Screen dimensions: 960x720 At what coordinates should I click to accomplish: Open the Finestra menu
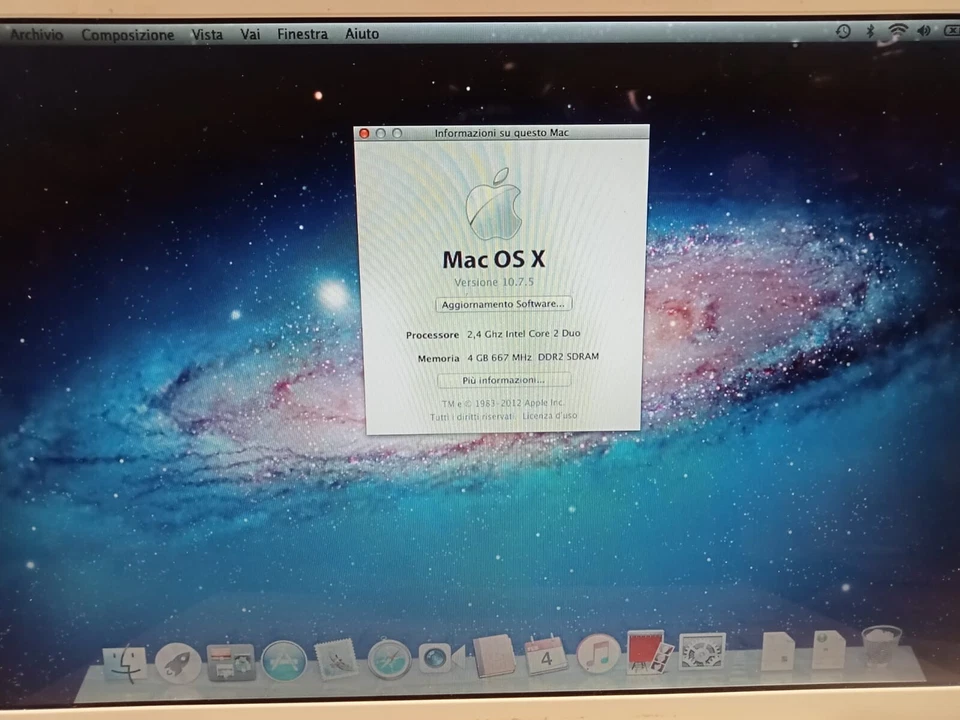click(302, 33)
